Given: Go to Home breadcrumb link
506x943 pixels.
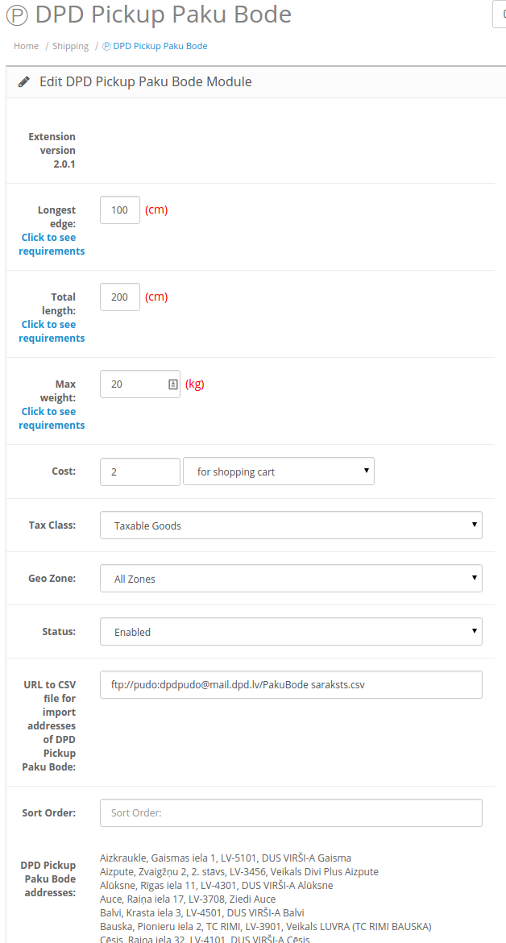Looking at the screenshot, I should 26,46.
